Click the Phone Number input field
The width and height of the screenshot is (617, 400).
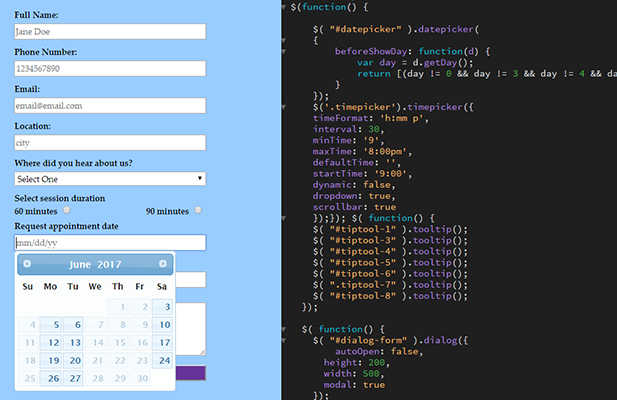pos(110,68)
